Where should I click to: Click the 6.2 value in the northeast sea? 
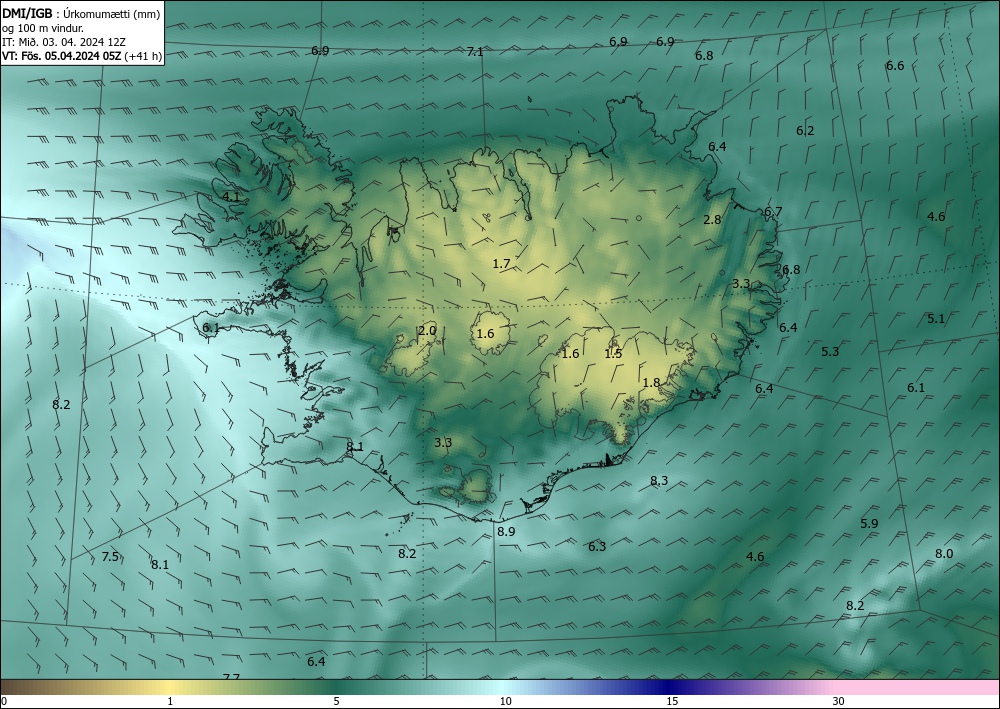pyautogui.click(x=805, y=131)
